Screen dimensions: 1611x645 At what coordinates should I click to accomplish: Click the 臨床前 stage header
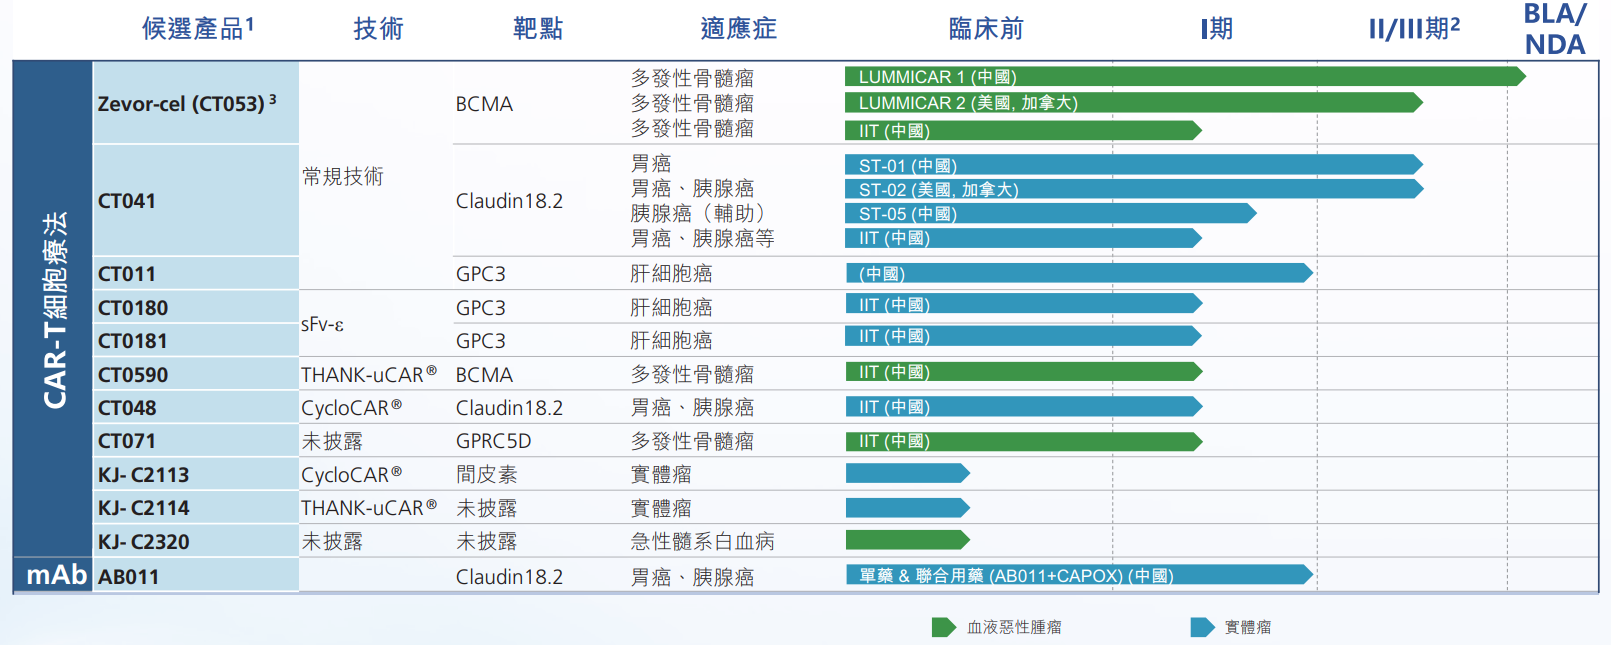tap(985, 29)
